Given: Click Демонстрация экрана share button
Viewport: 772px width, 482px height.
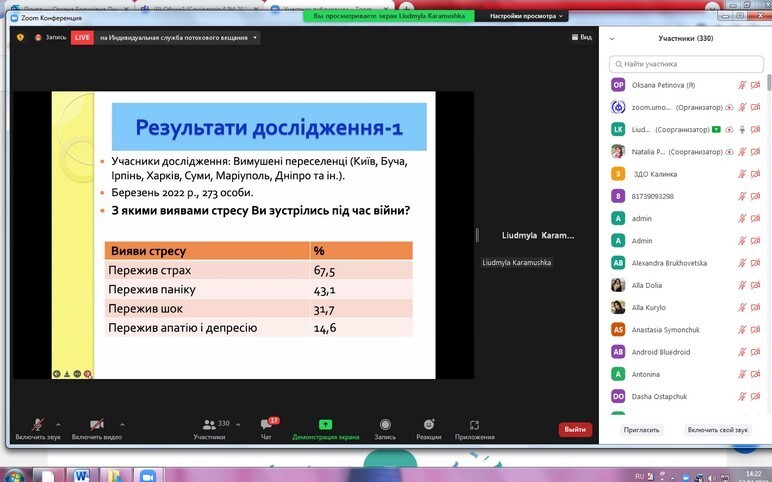Looking at the screenshot, I should point(325,428).
